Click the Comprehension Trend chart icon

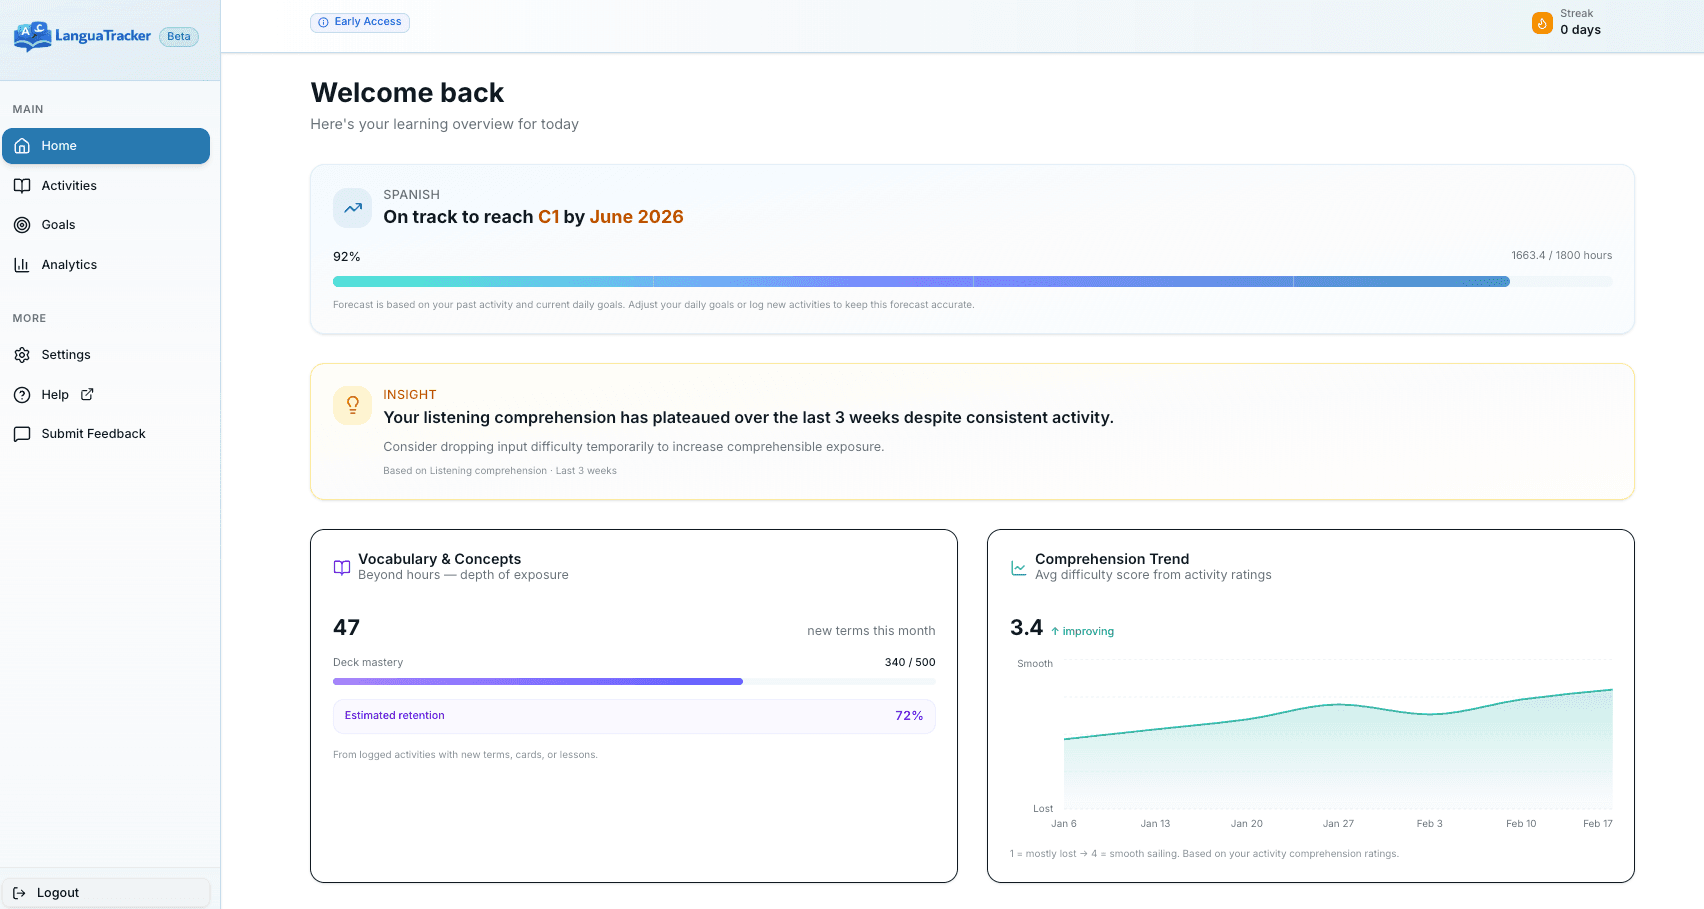pyautogui.click(x=1017, y=567)
